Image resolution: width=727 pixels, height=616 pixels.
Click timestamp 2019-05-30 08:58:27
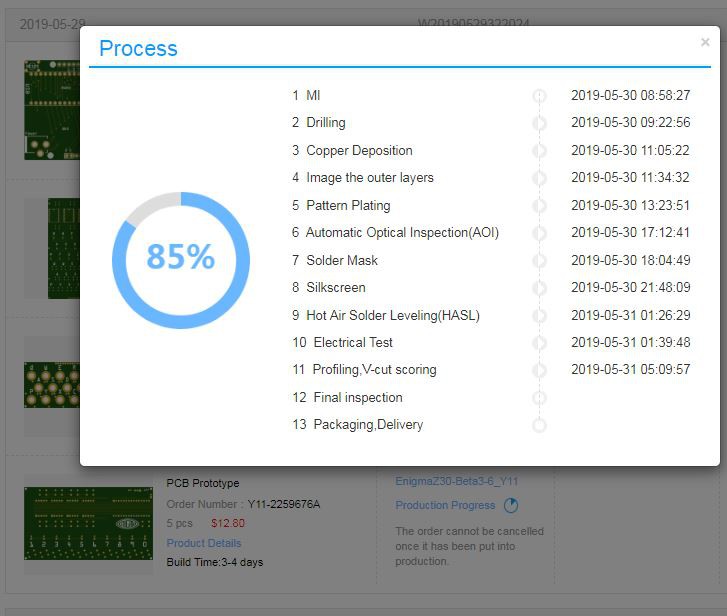pyautogui.click(x=631, y=95)
